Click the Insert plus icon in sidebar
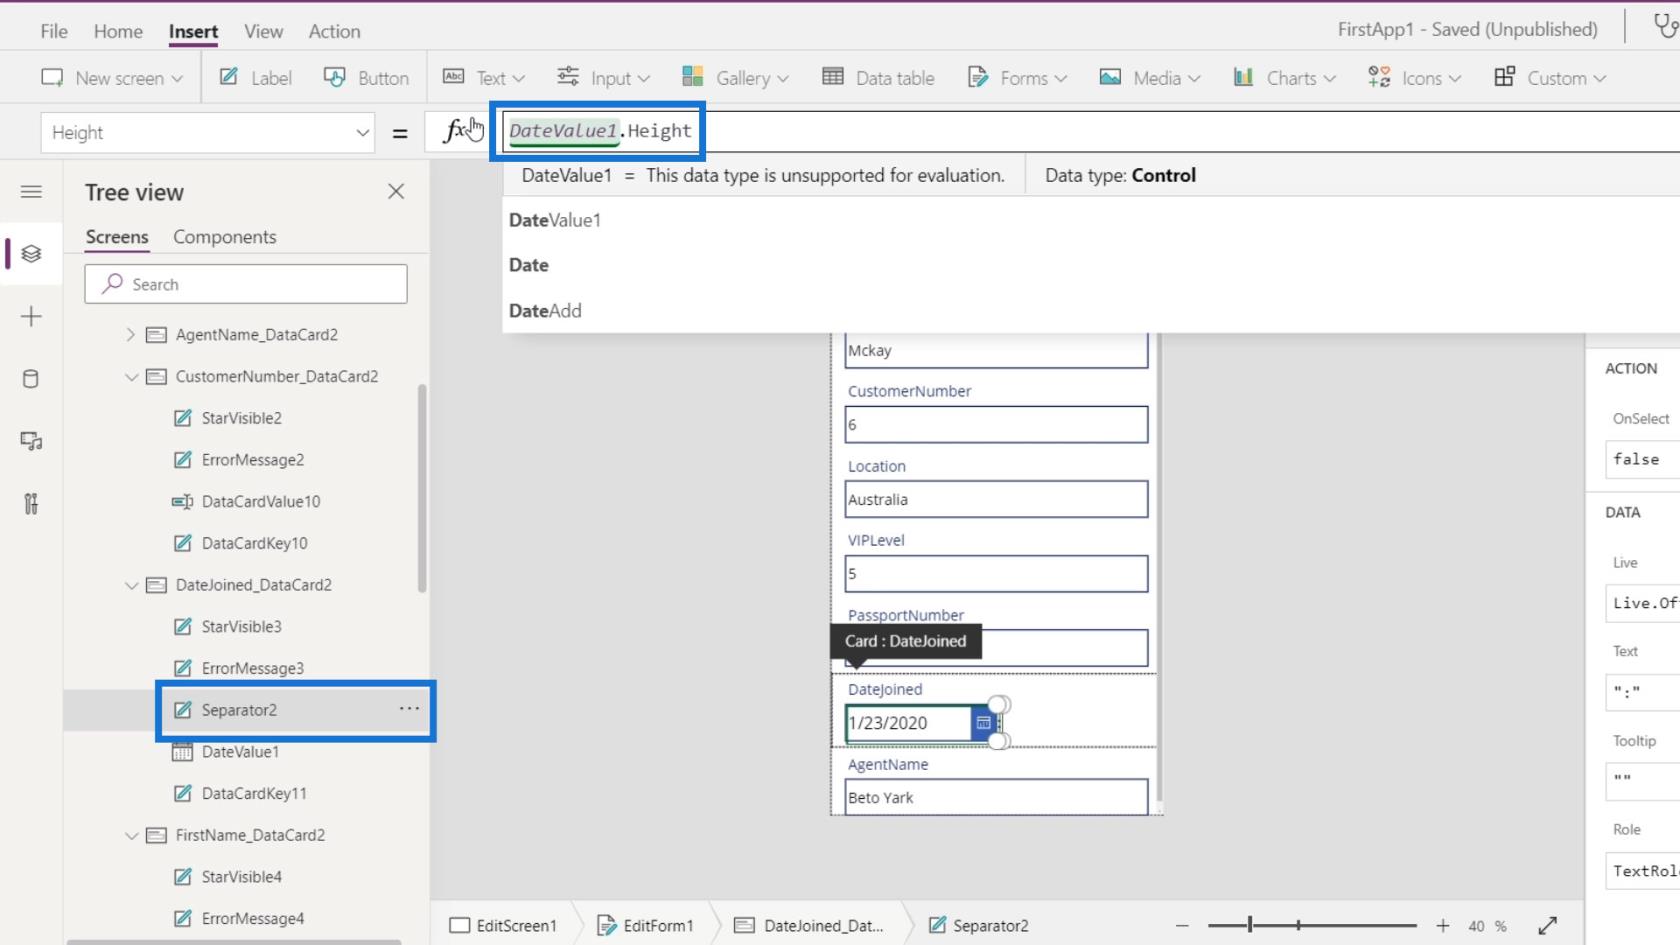Viewport: 1680px width, 945px height. (x=31, y=317)
